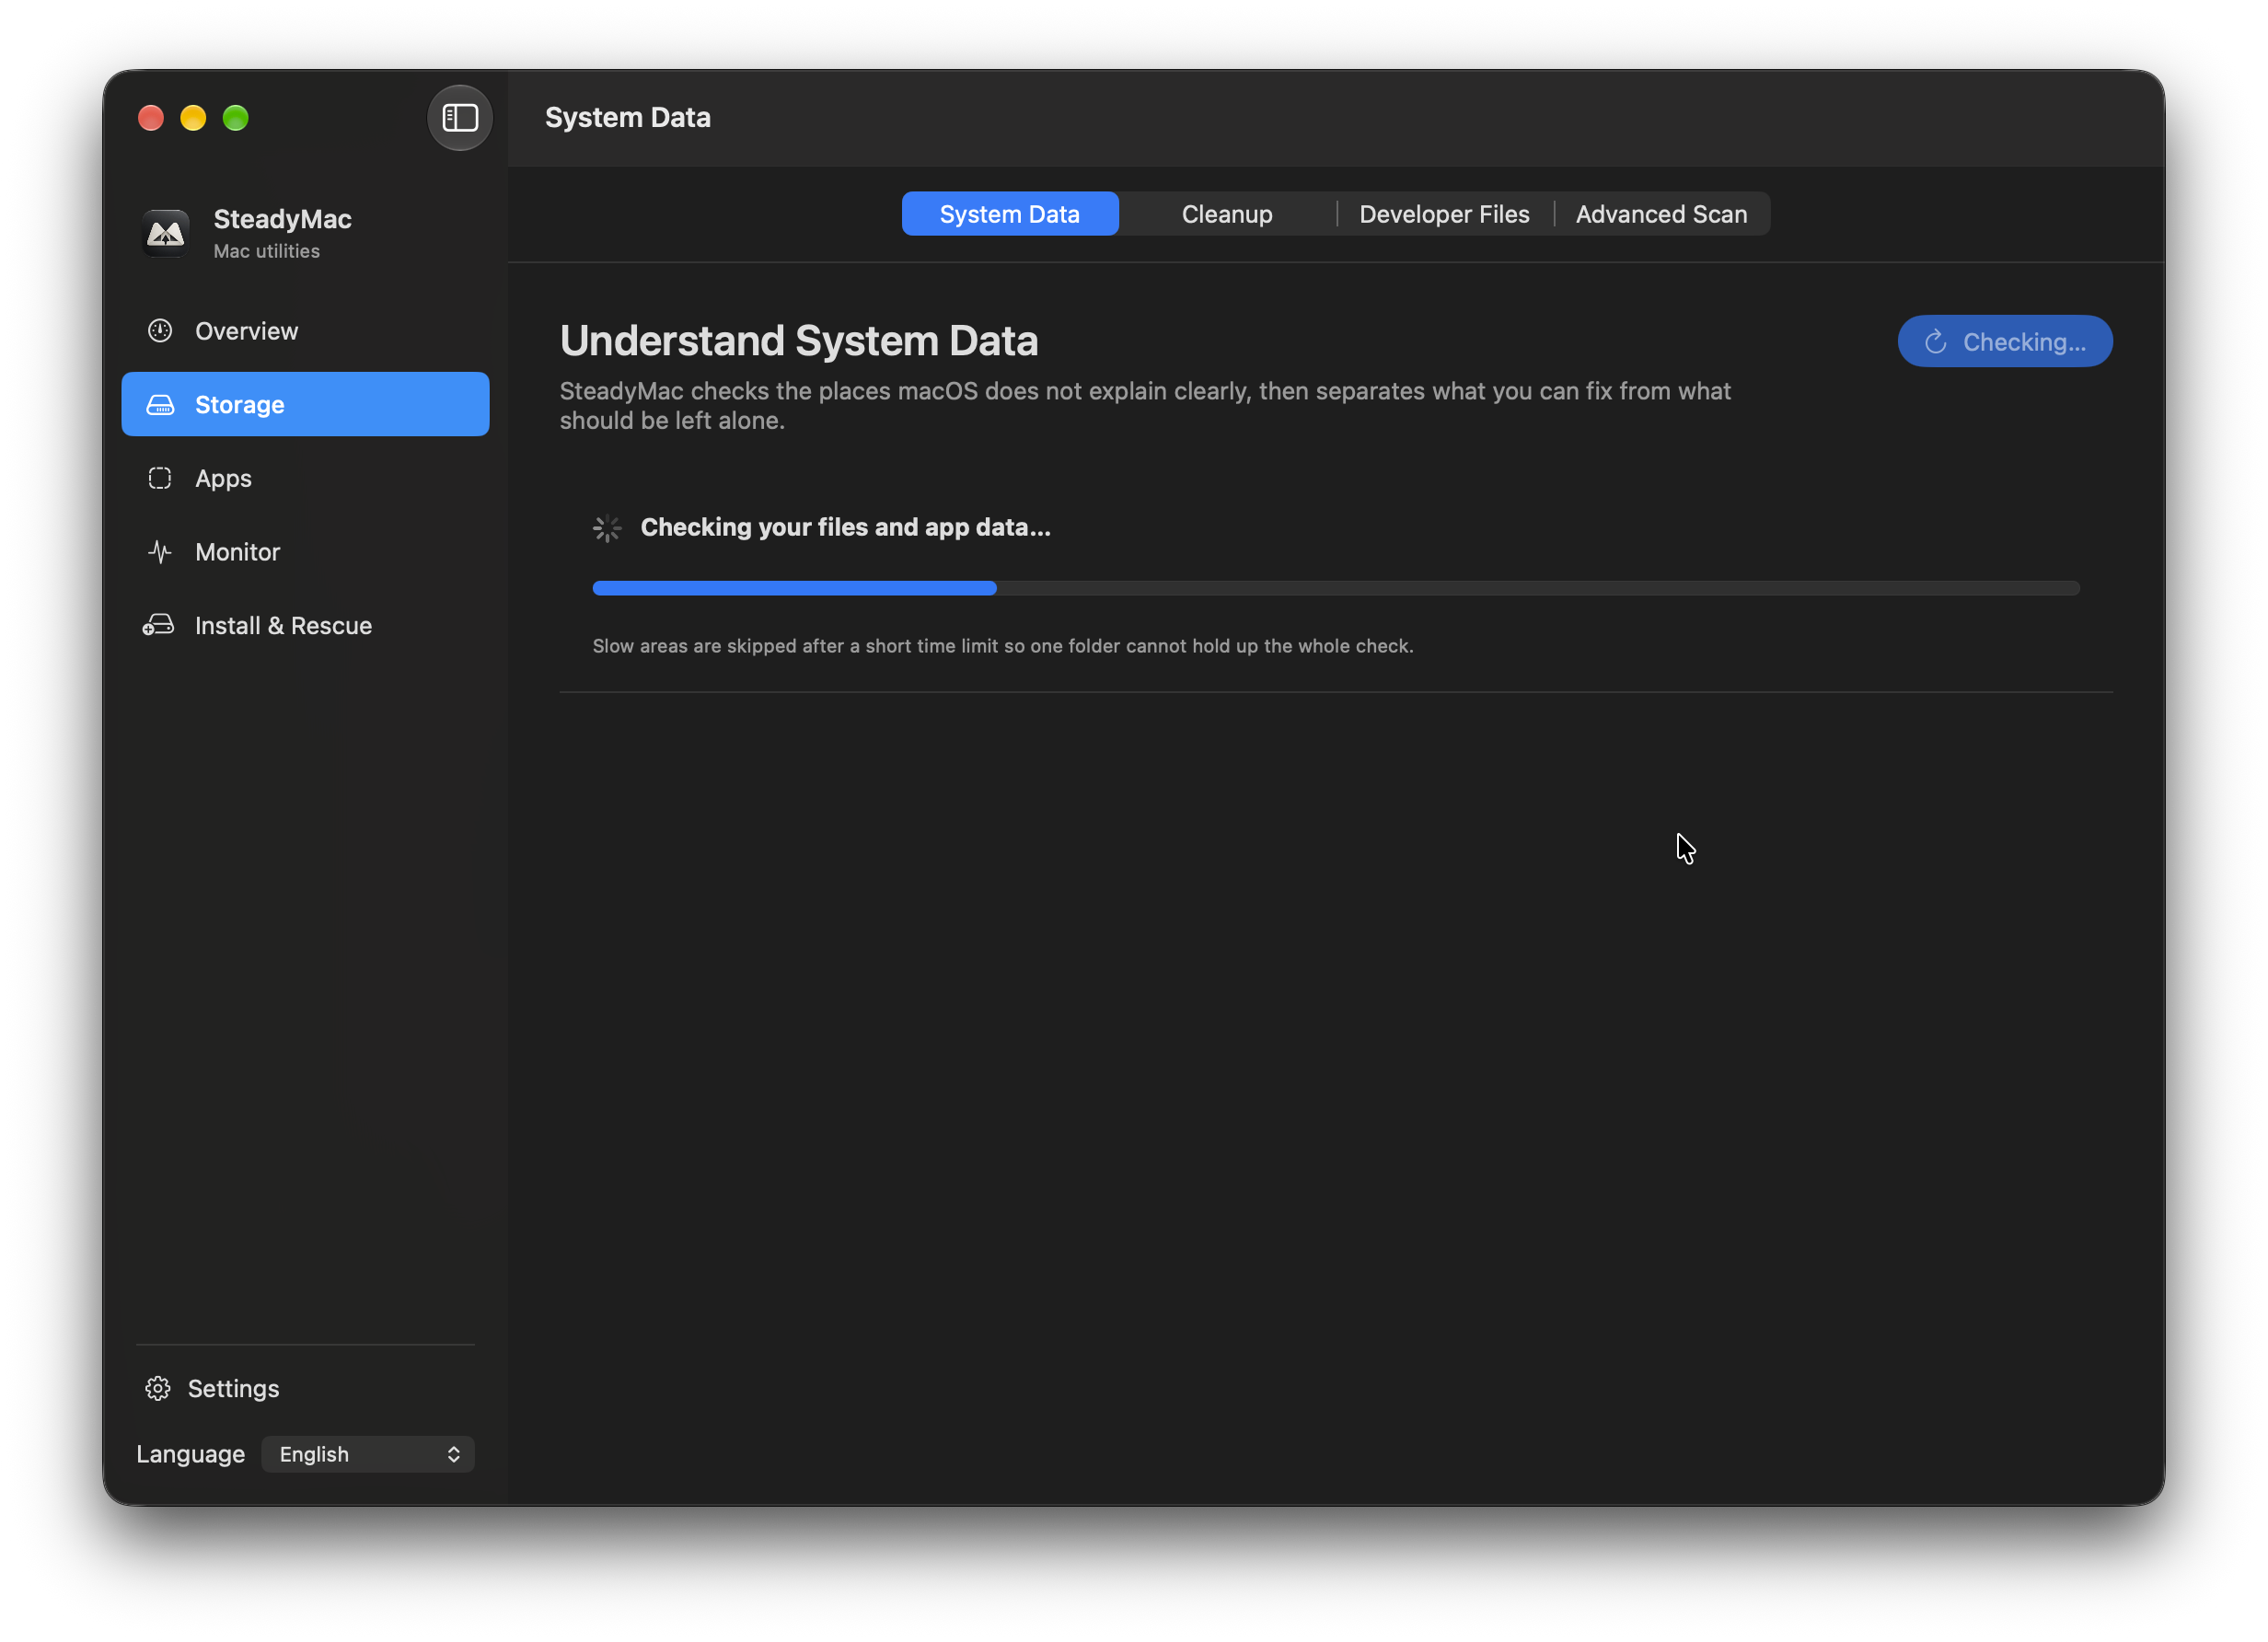This screenshot has width=2268, height=1642.
Task: Select Storage in the sidebar
Action: (305, 405)
